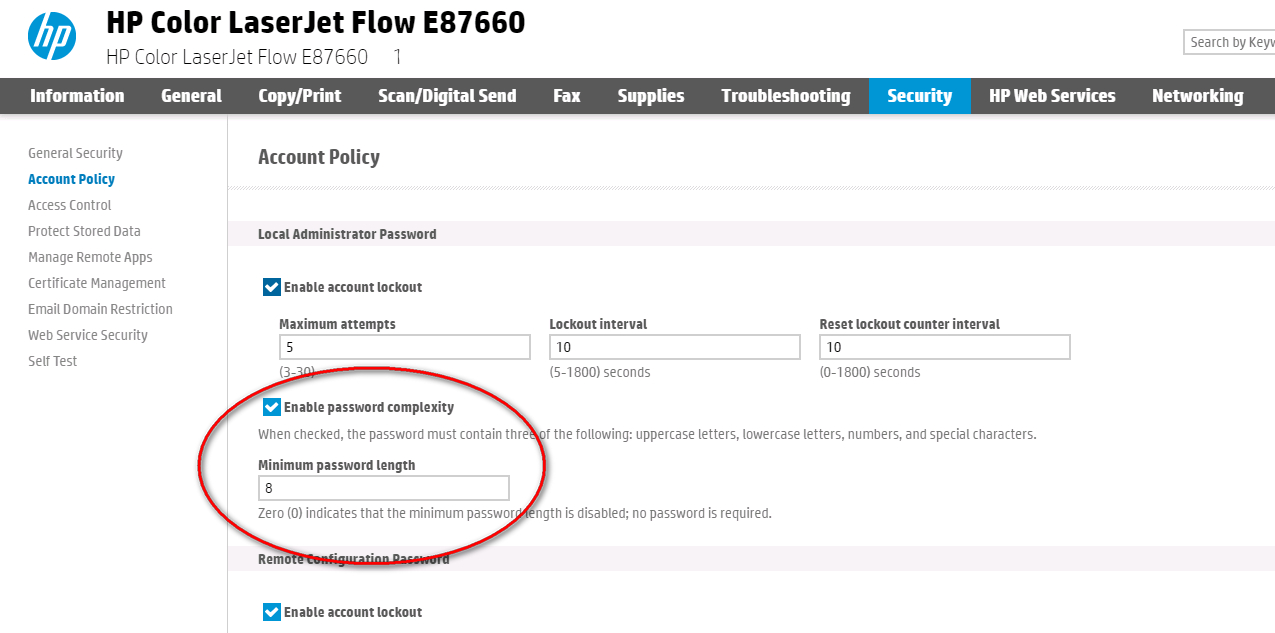Open the Information tab
The height and width of the screenshot is (633, 1275).
tap(77, 96)
